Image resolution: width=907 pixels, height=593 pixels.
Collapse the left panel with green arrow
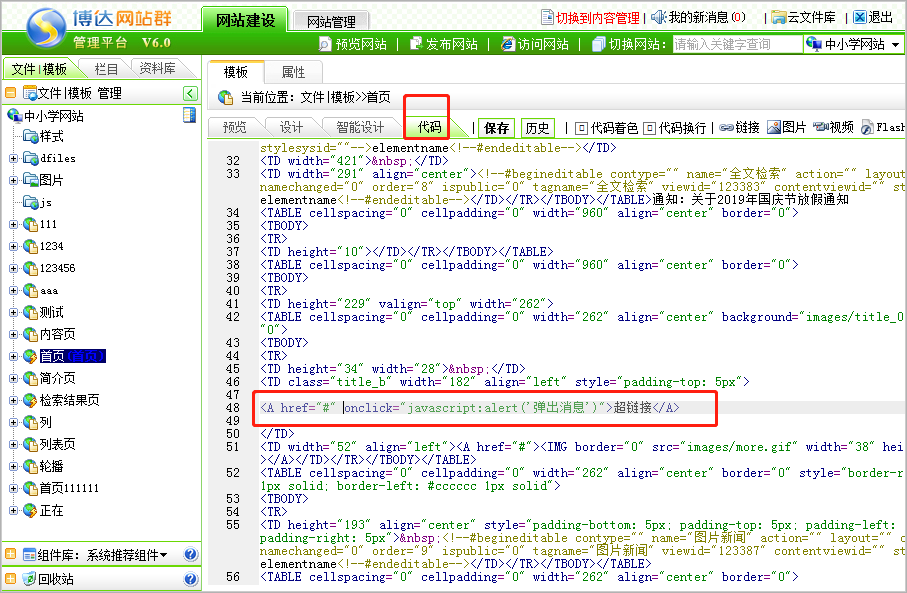tap(190, 93)
